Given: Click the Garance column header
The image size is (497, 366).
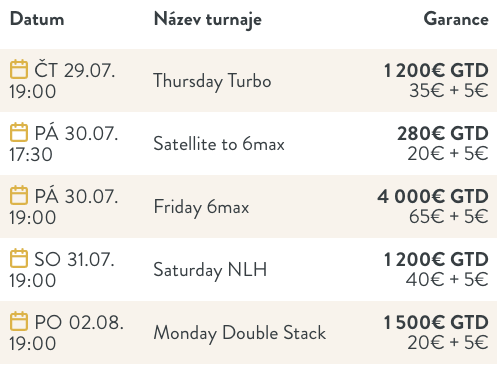Looking at the screenshot, I should 456,19.
